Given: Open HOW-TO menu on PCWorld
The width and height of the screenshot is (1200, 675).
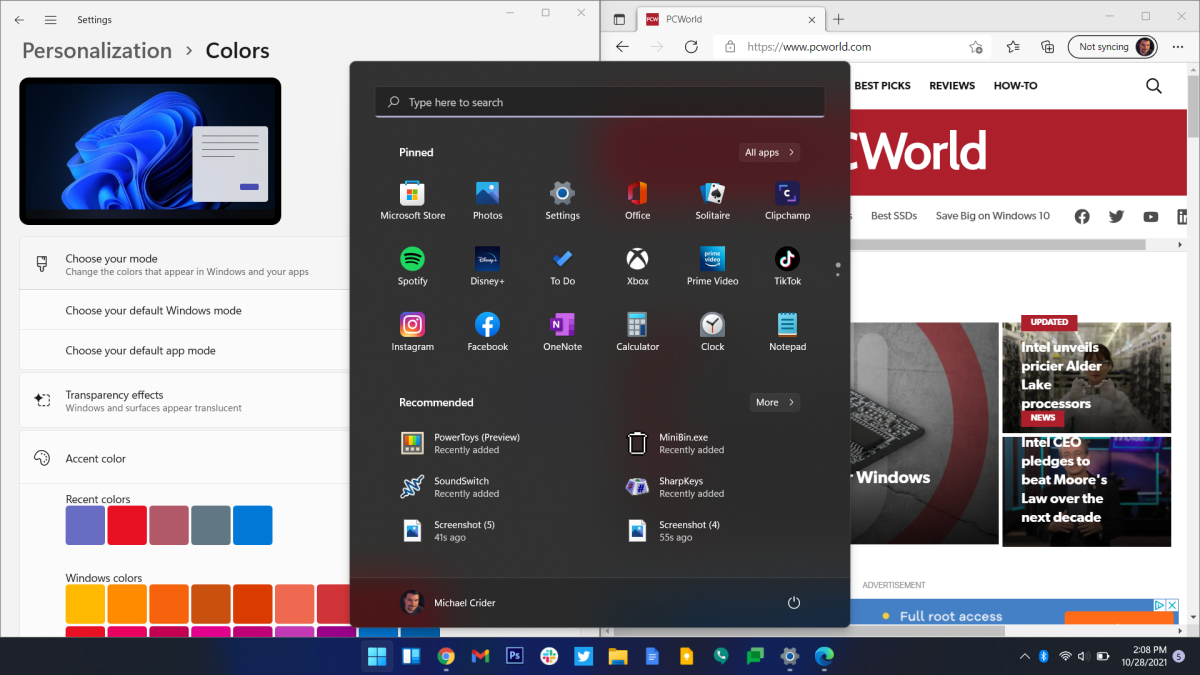Looking at the screenshot, I should (1015, 86).
